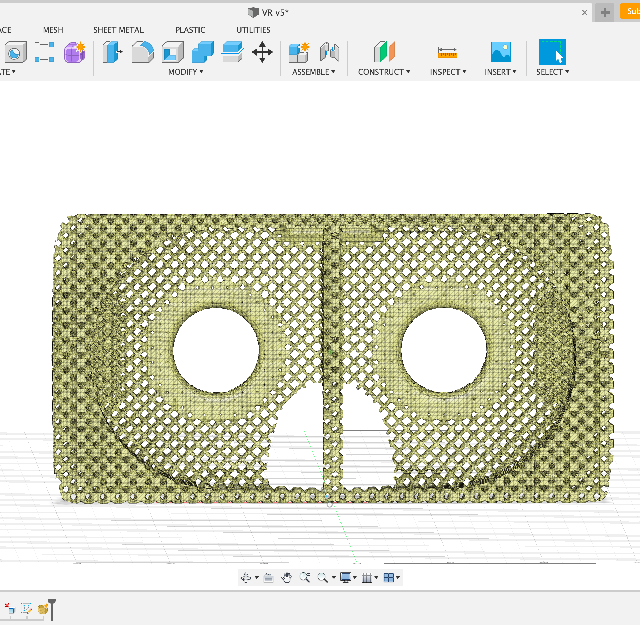
Task: Expand the MODIFY dropdown menu
Action: [x=185, y=72]
